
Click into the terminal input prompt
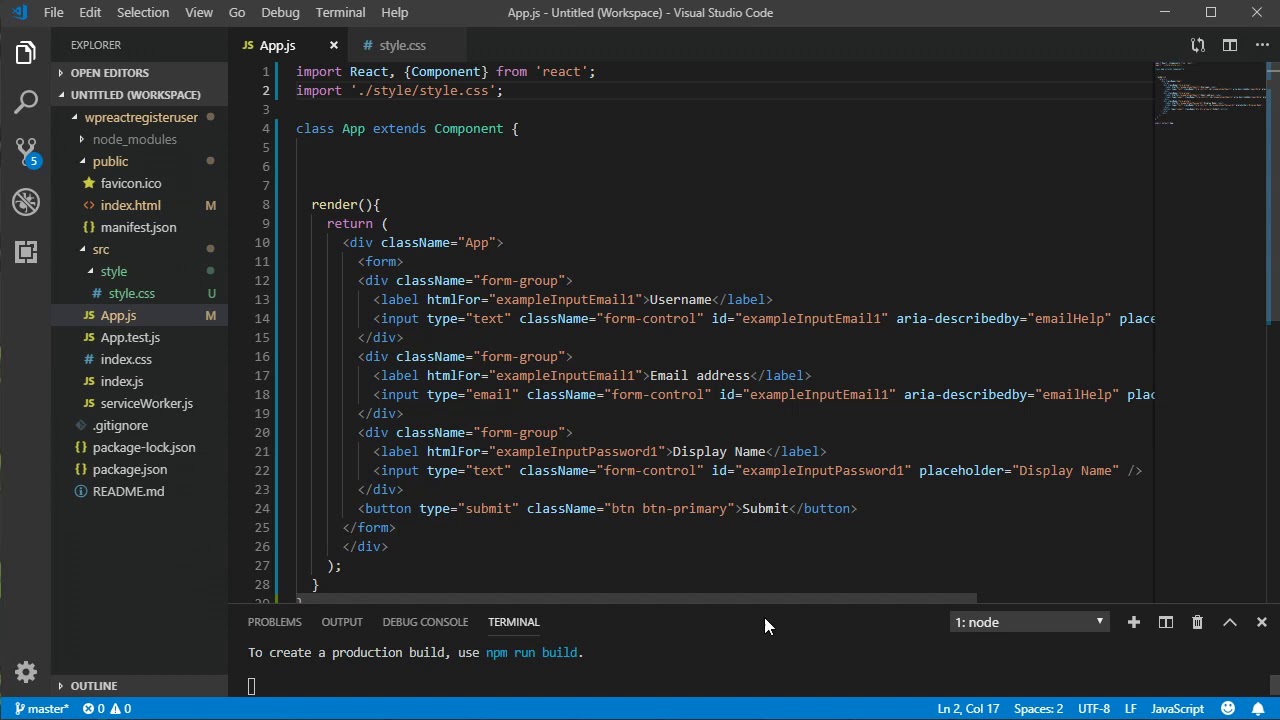(252, 686)
